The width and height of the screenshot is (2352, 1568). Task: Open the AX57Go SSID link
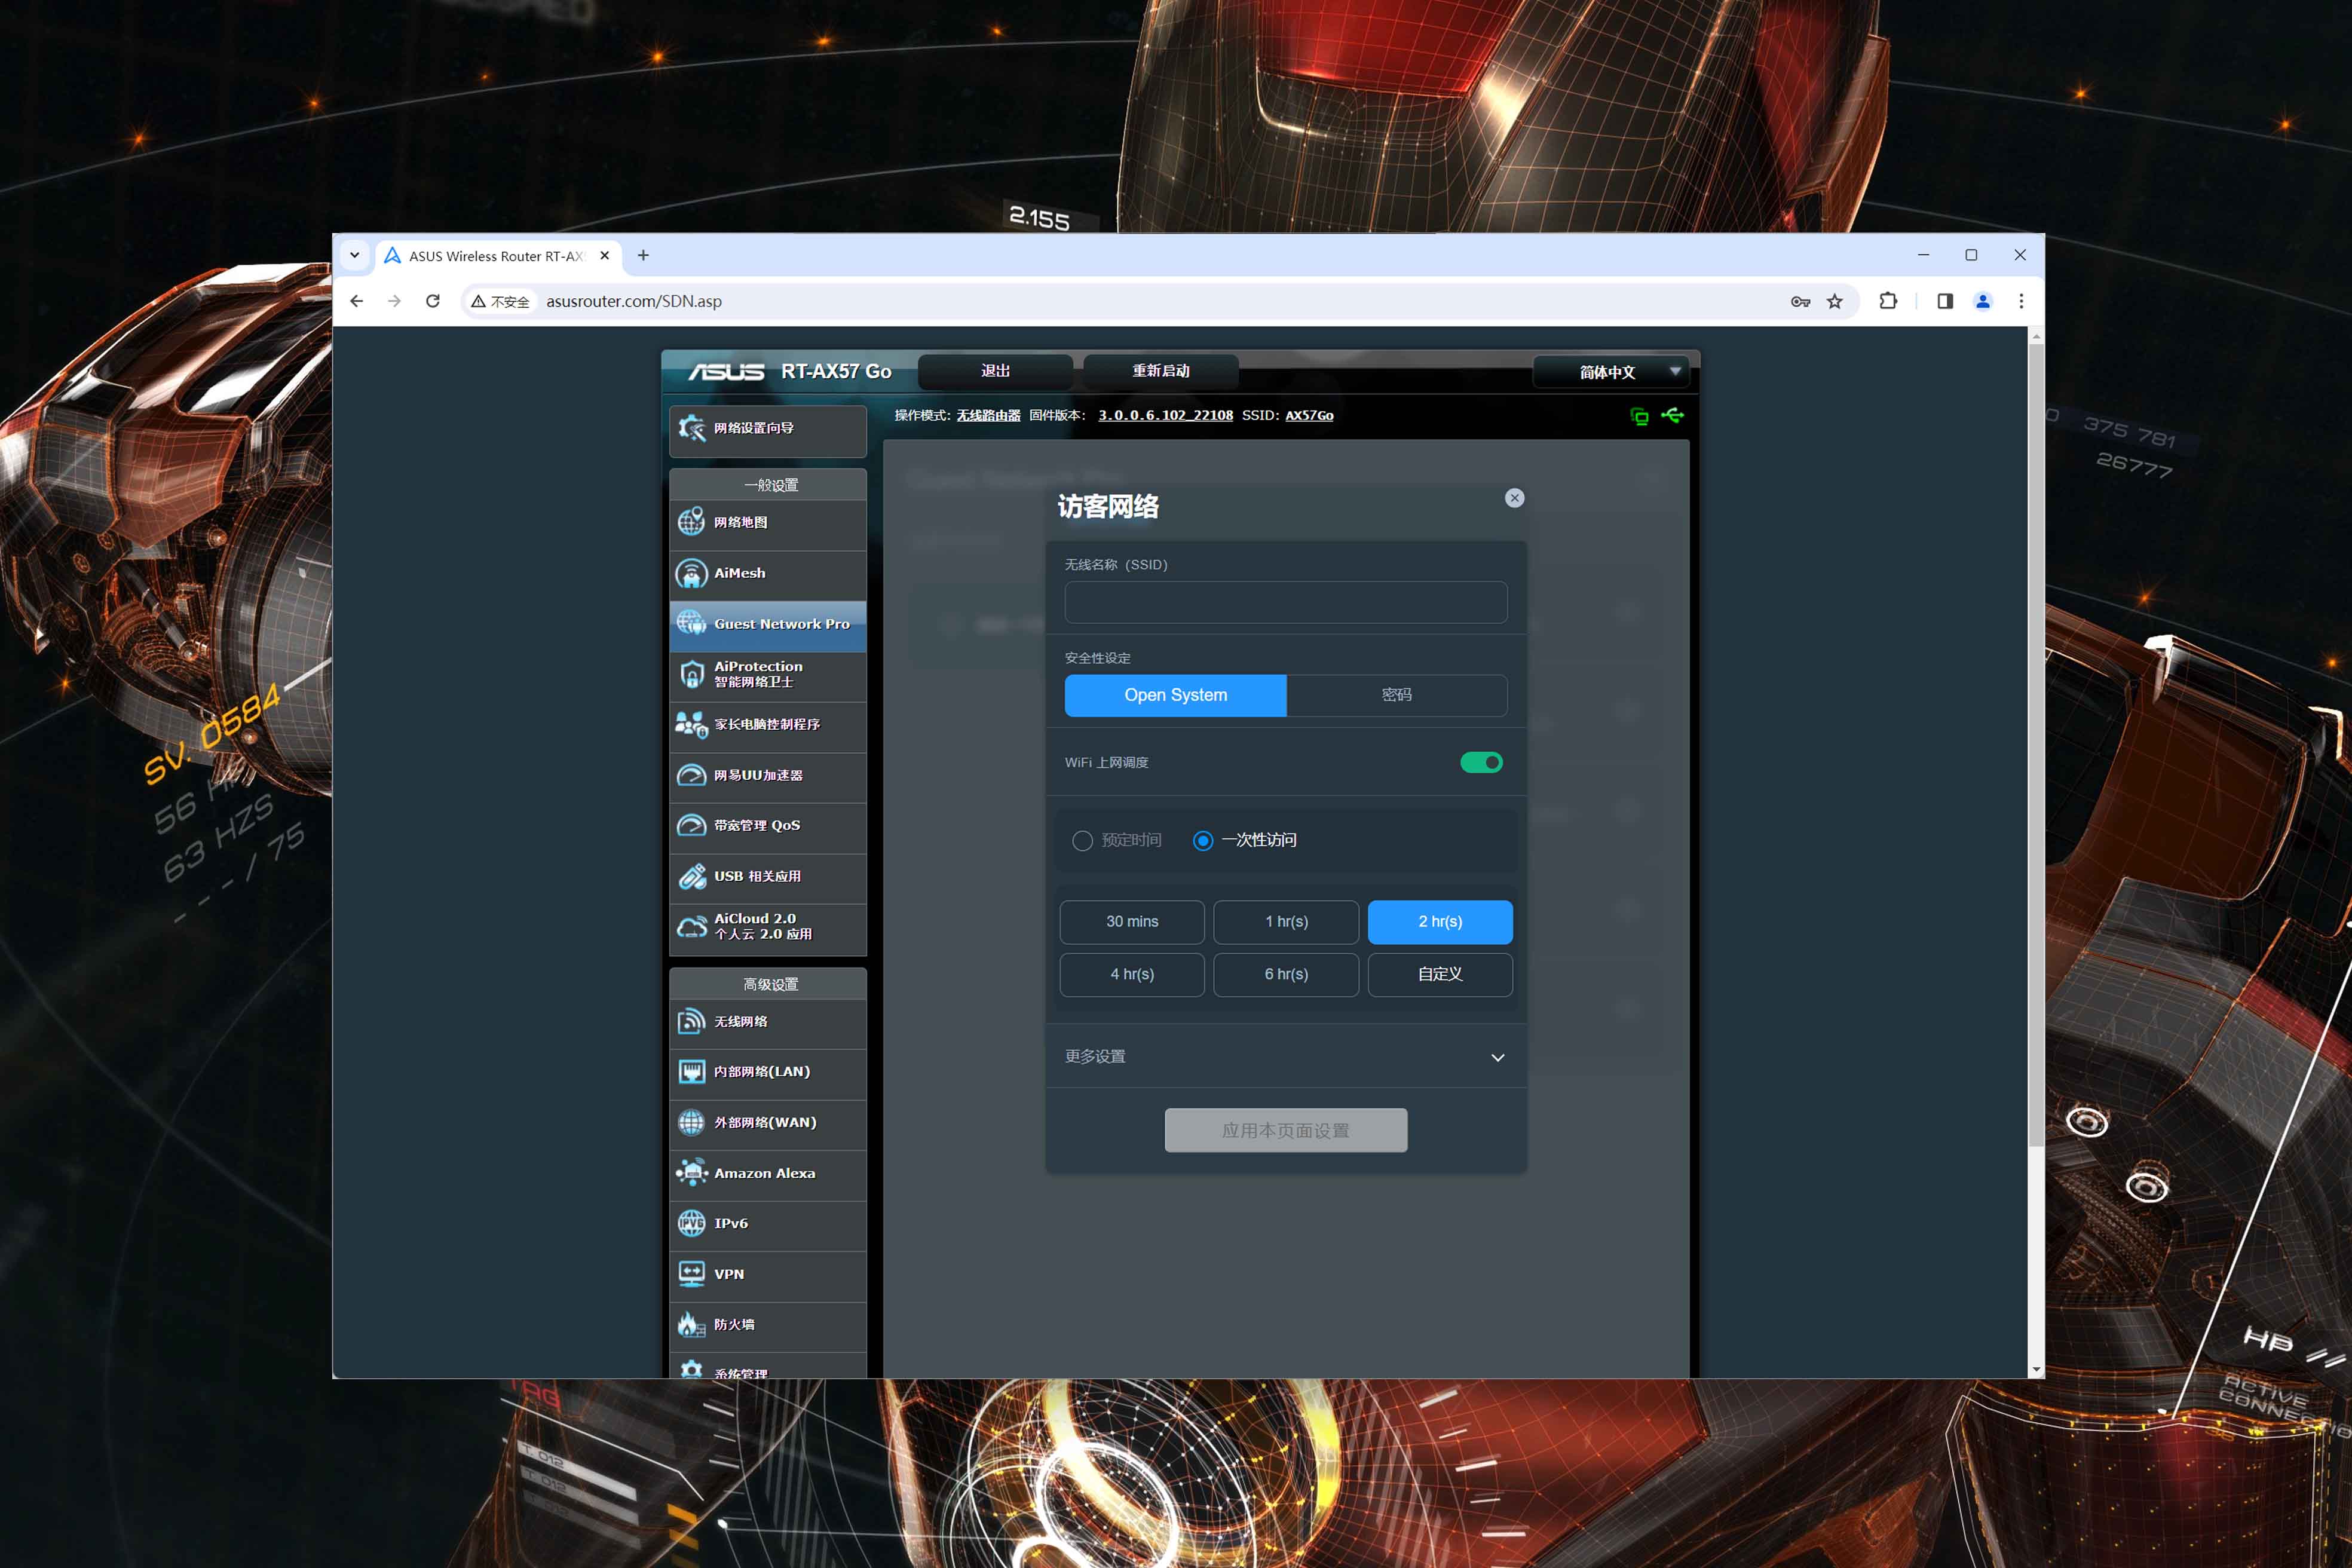[1309, 416]
